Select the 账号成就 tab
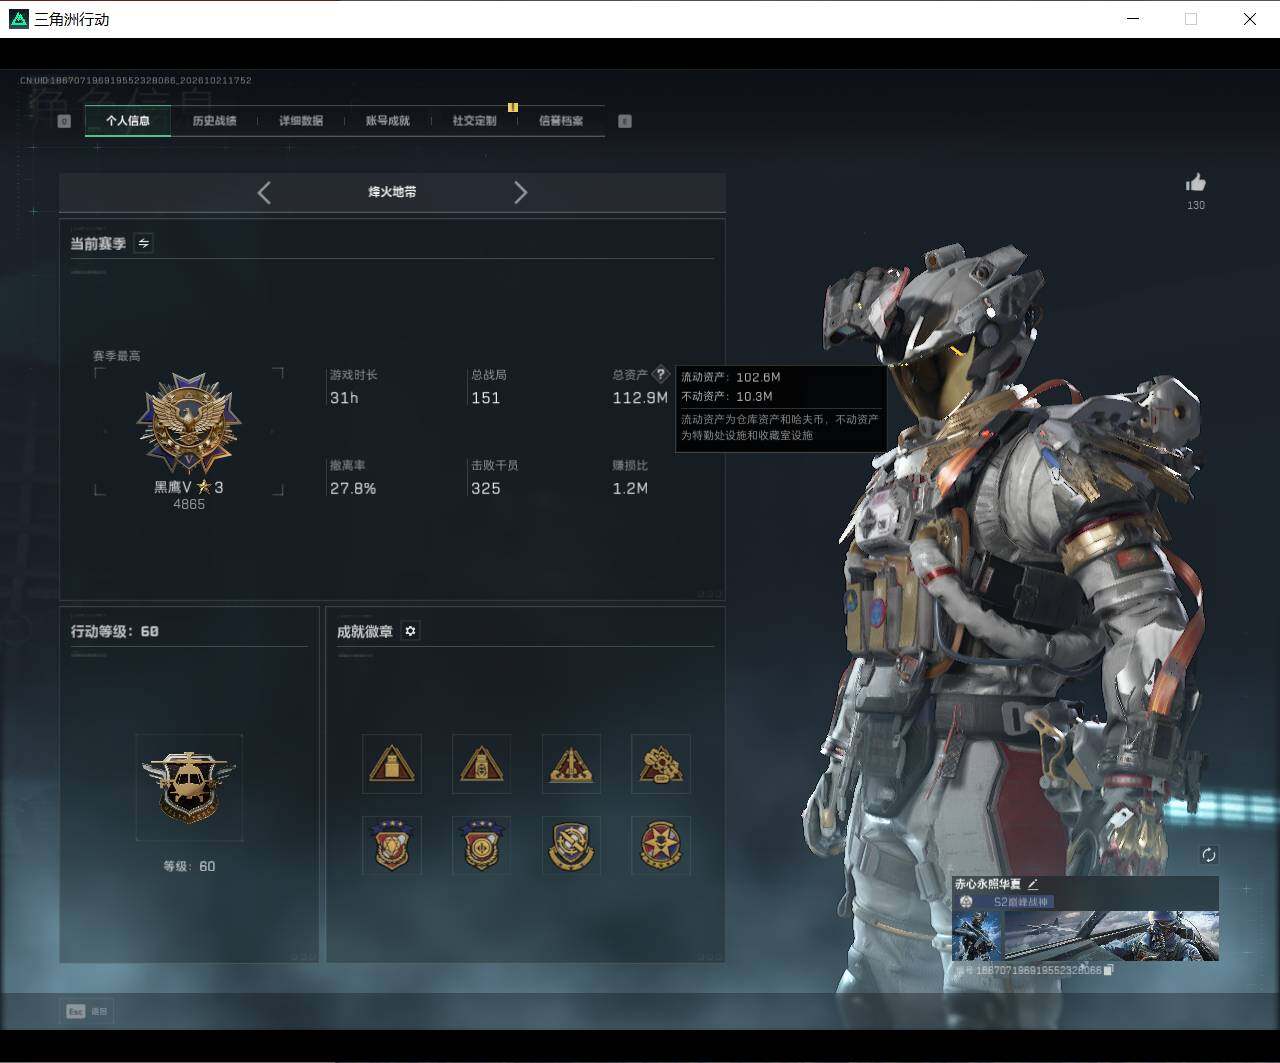Screen dimensions: 1280x1063 (388, 121)
